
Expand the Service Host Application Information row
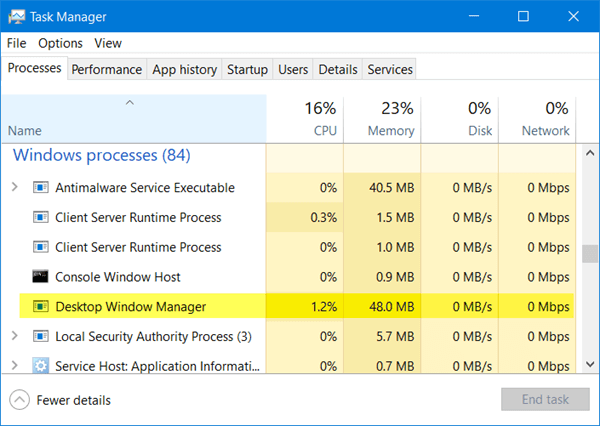coord(14,366)
